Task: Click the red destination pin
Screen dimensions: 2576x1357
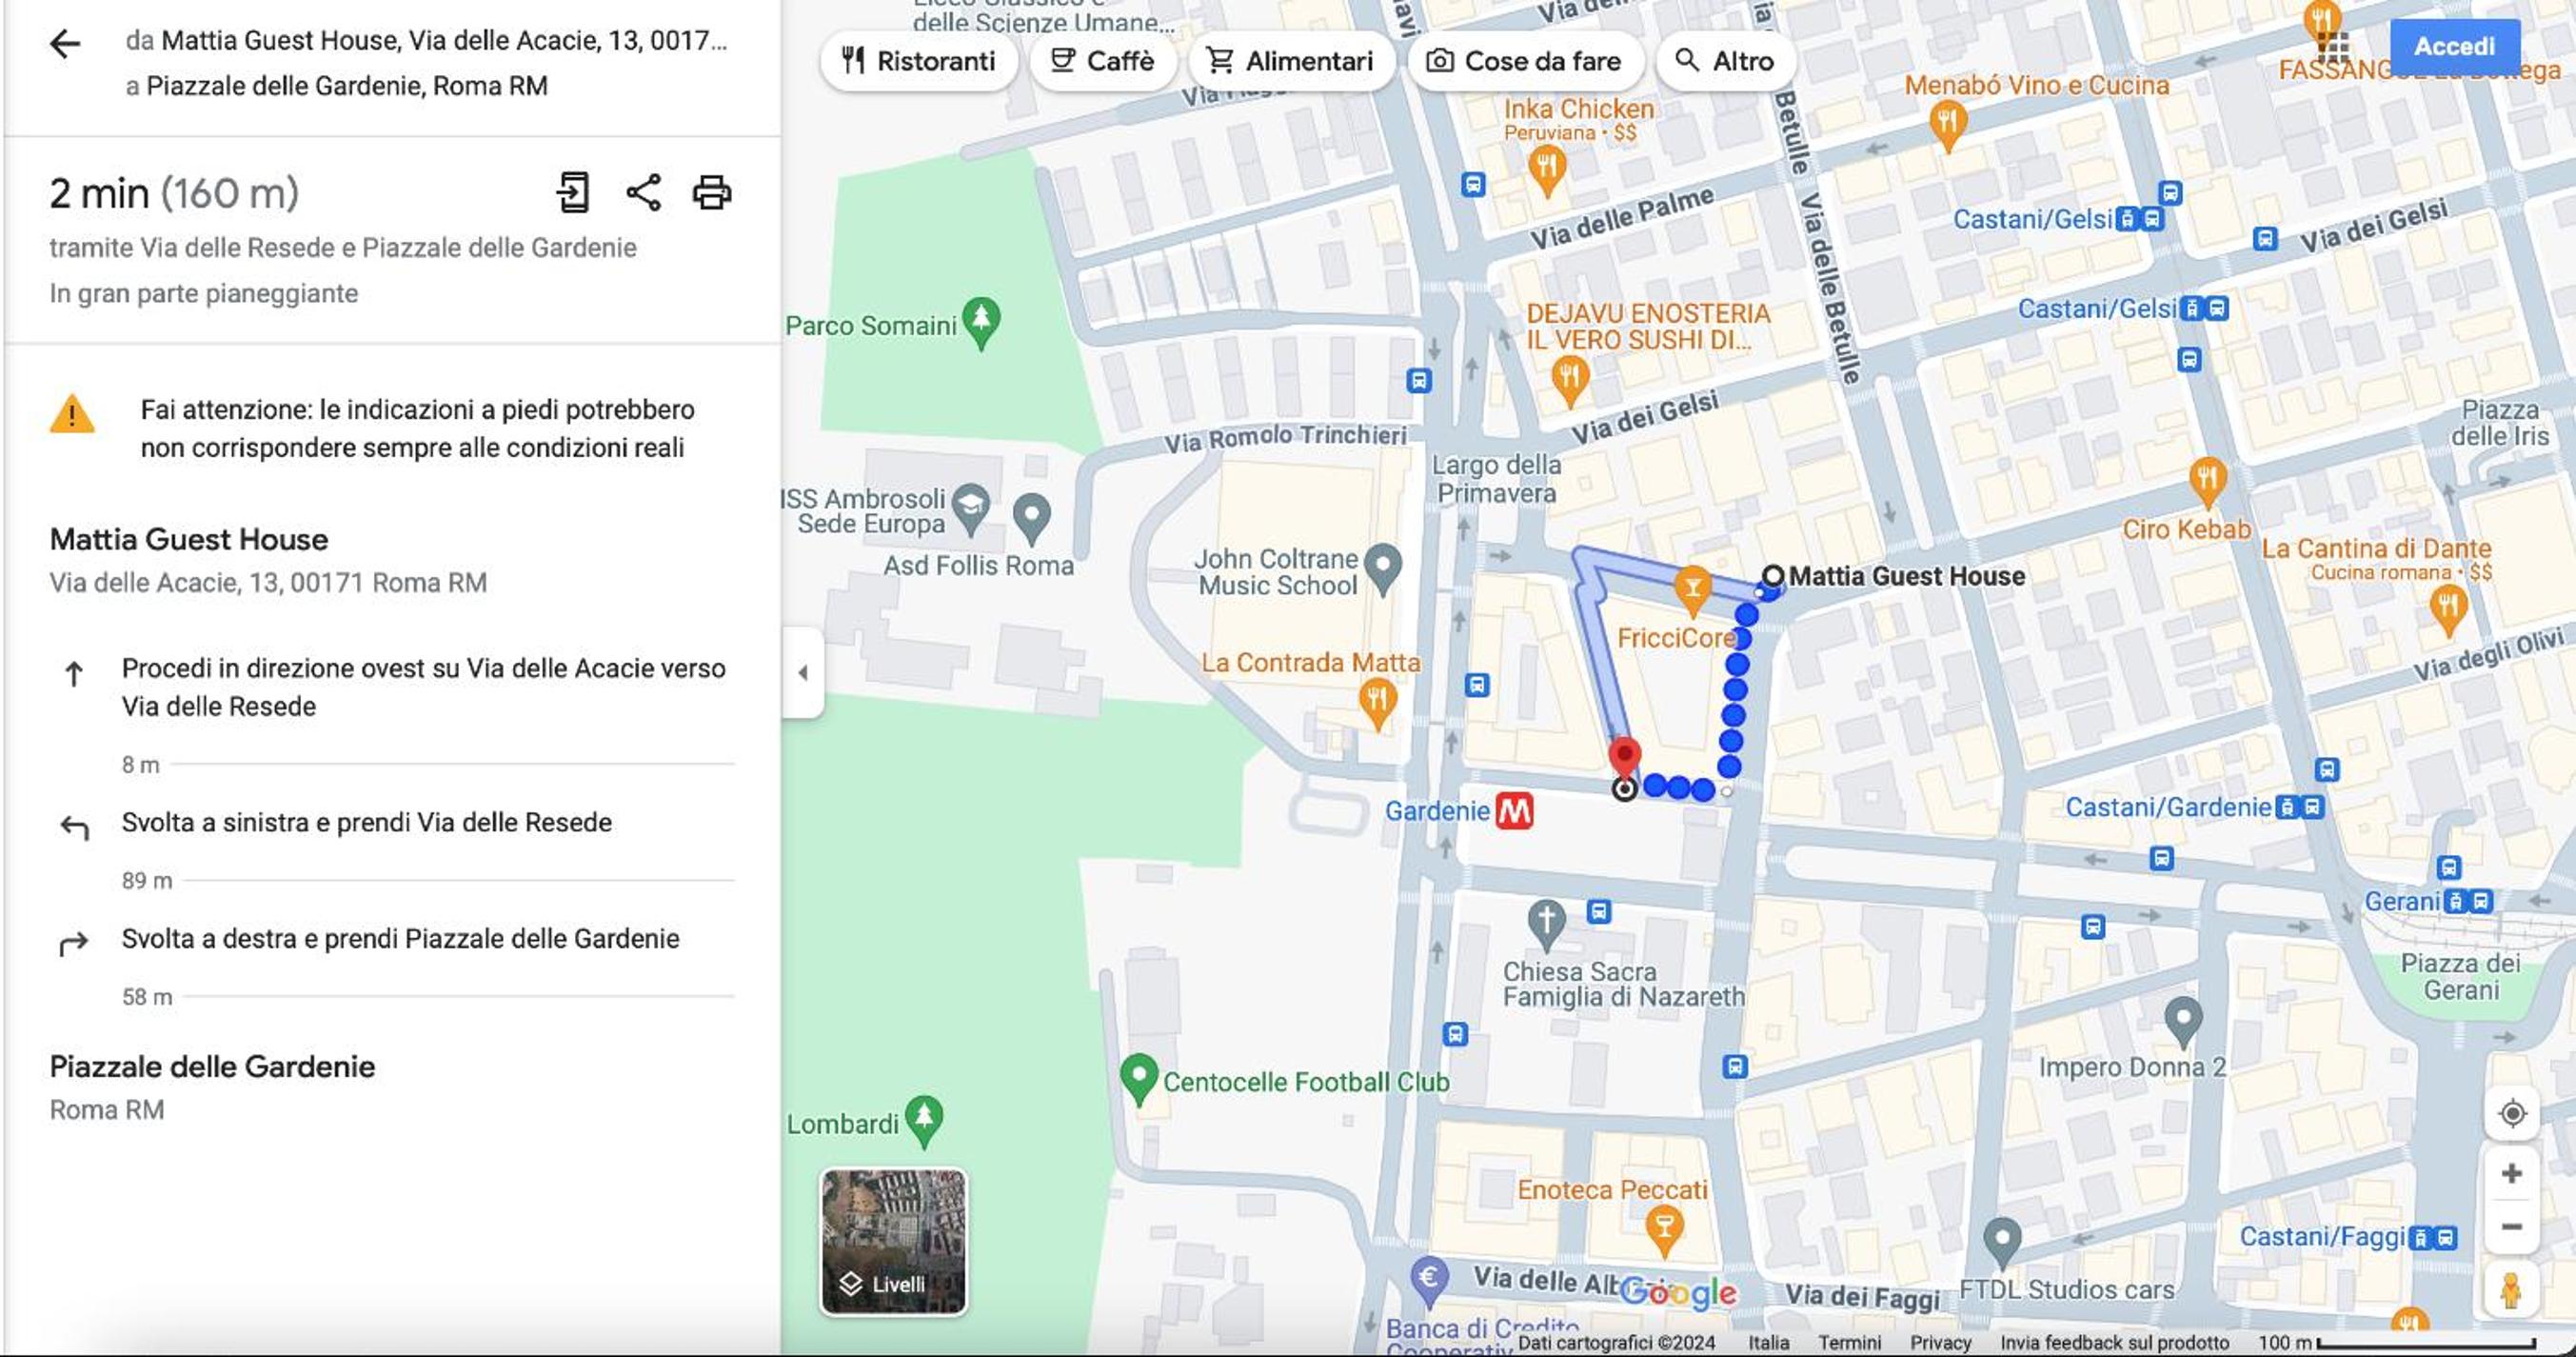Action: pos(1624,758)
